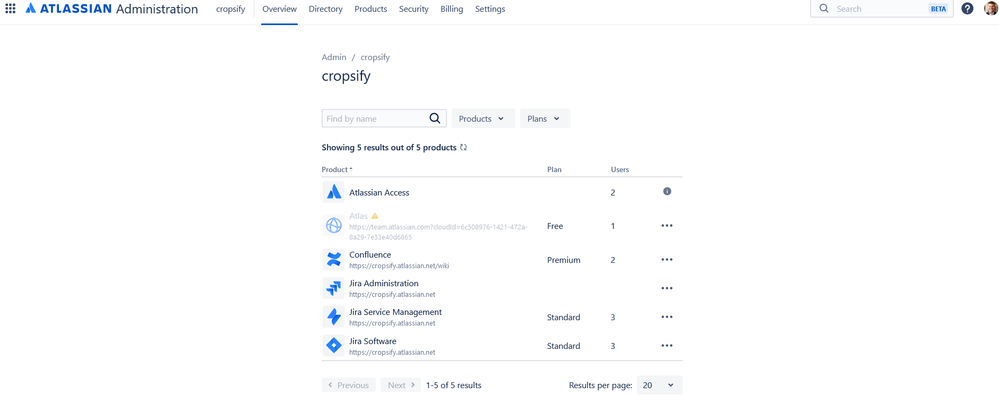Click the Jira Software product icon
The width and height of the screenshot is (999, 401).
(x=333, y=346)
